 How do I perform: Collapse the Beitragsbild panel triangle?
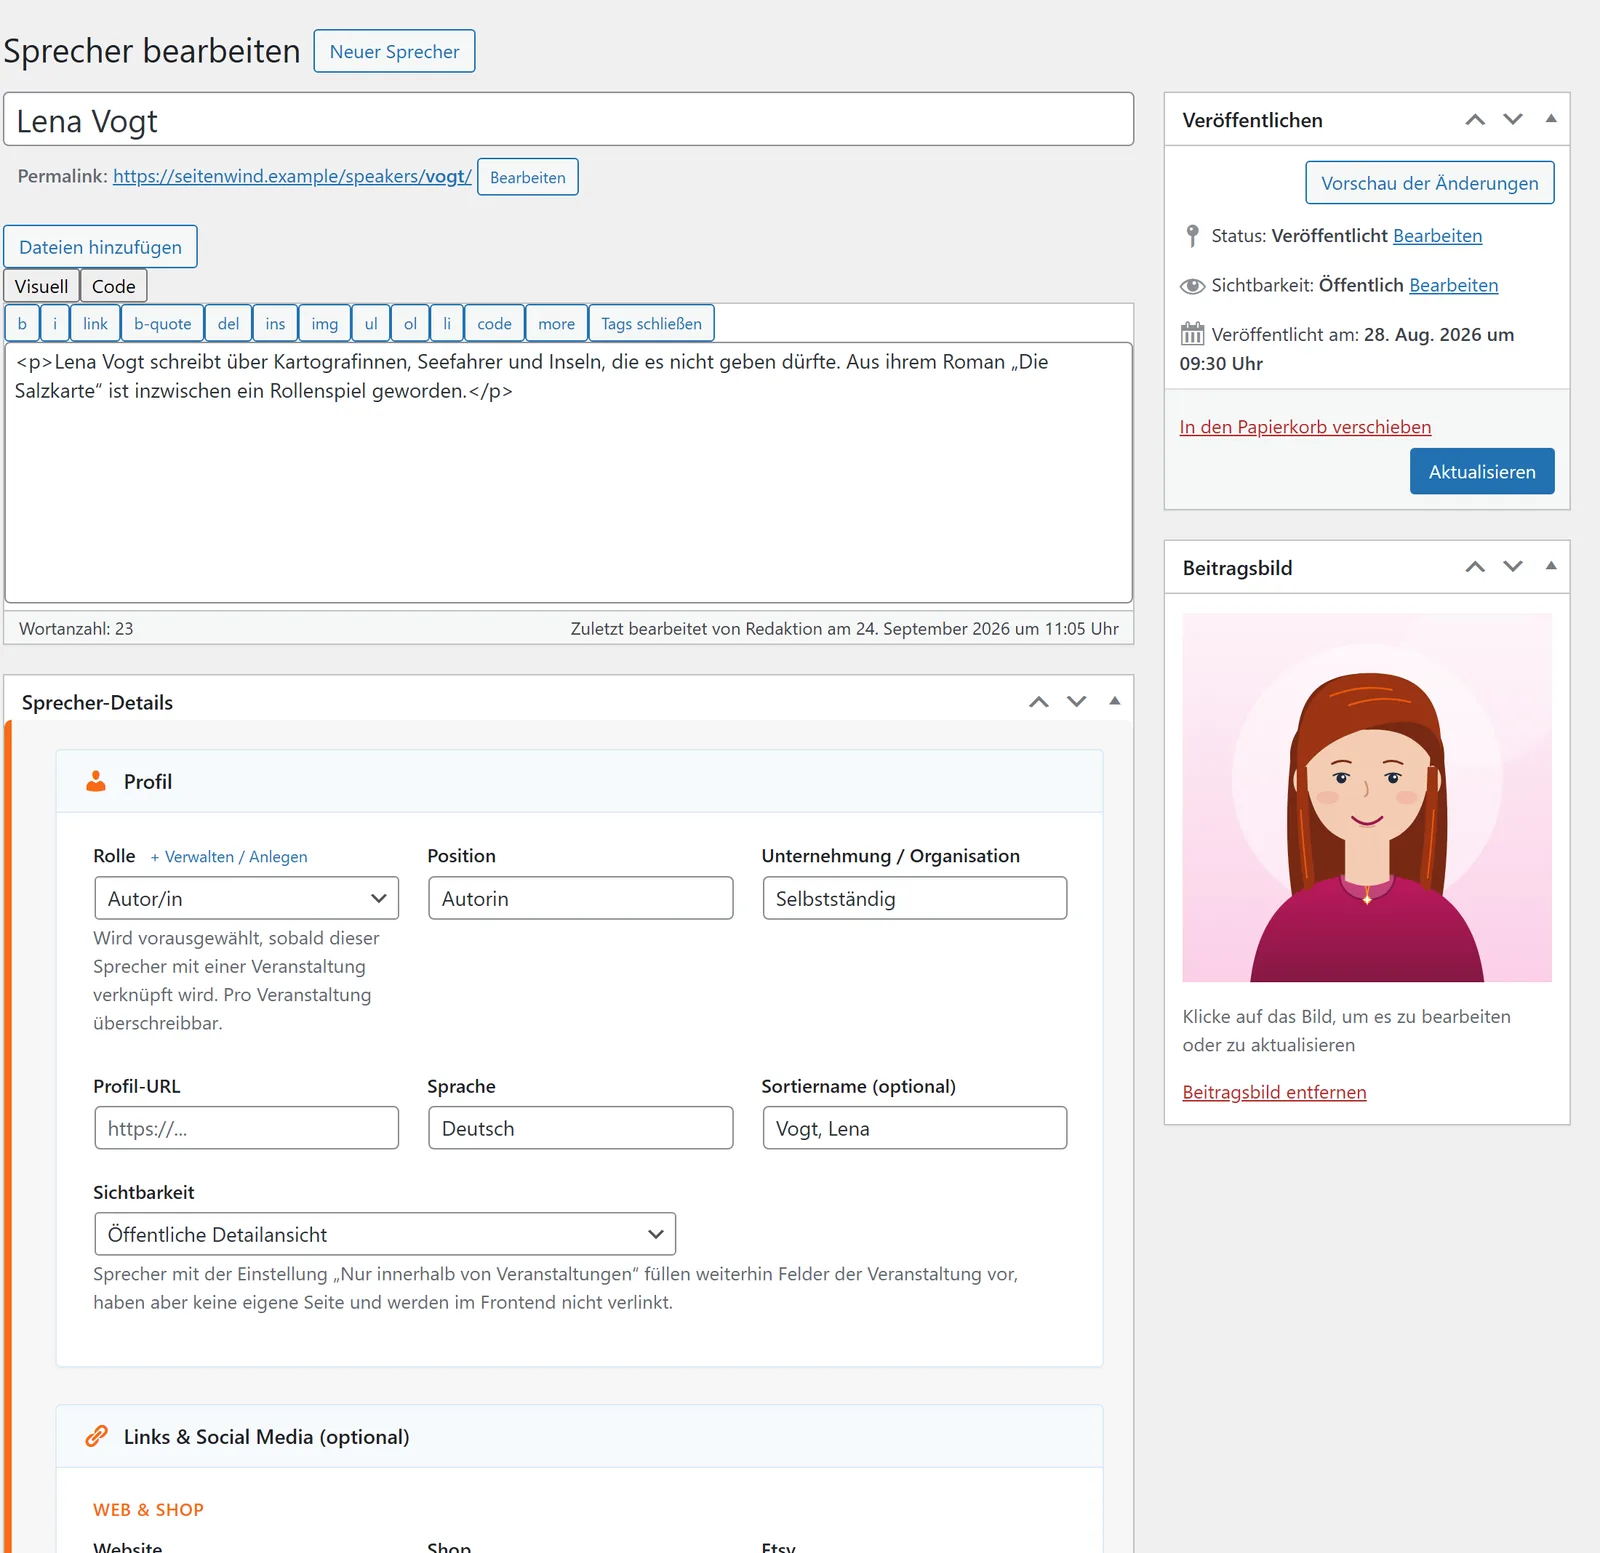tap(1551, 566)
